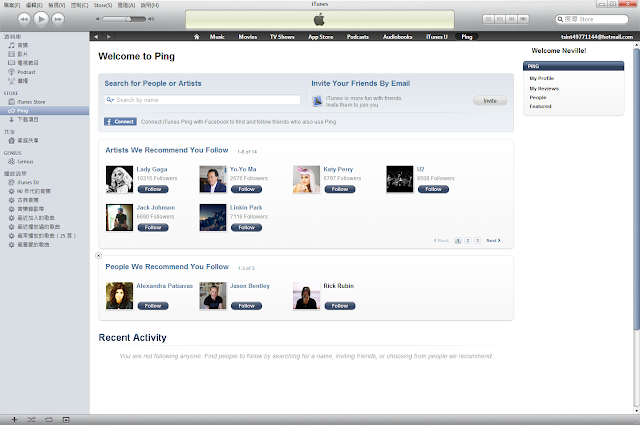This screenshot has width=640, height=425.
Task: Go back using store back arrow
Action: [96, 37]
